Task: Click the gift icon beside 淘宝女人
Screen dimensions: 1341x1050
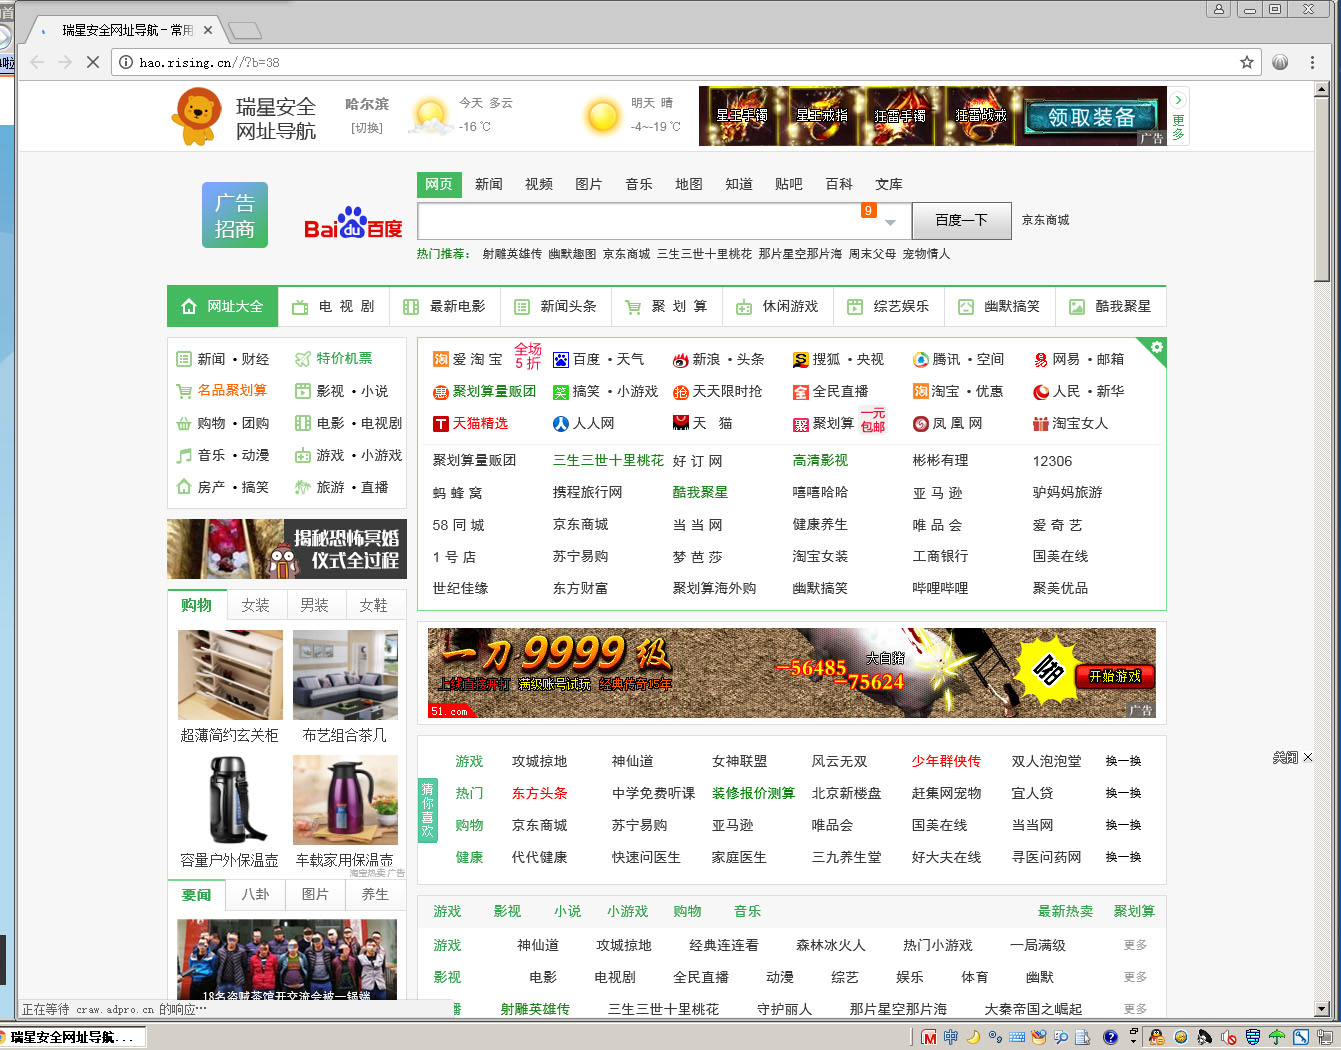Action: (1041, 424)
